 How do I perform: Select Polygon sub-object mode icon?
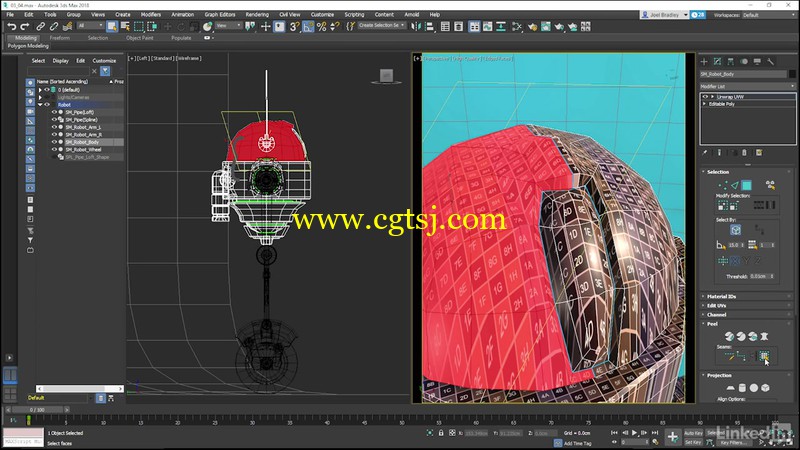[x=746, y=185]
